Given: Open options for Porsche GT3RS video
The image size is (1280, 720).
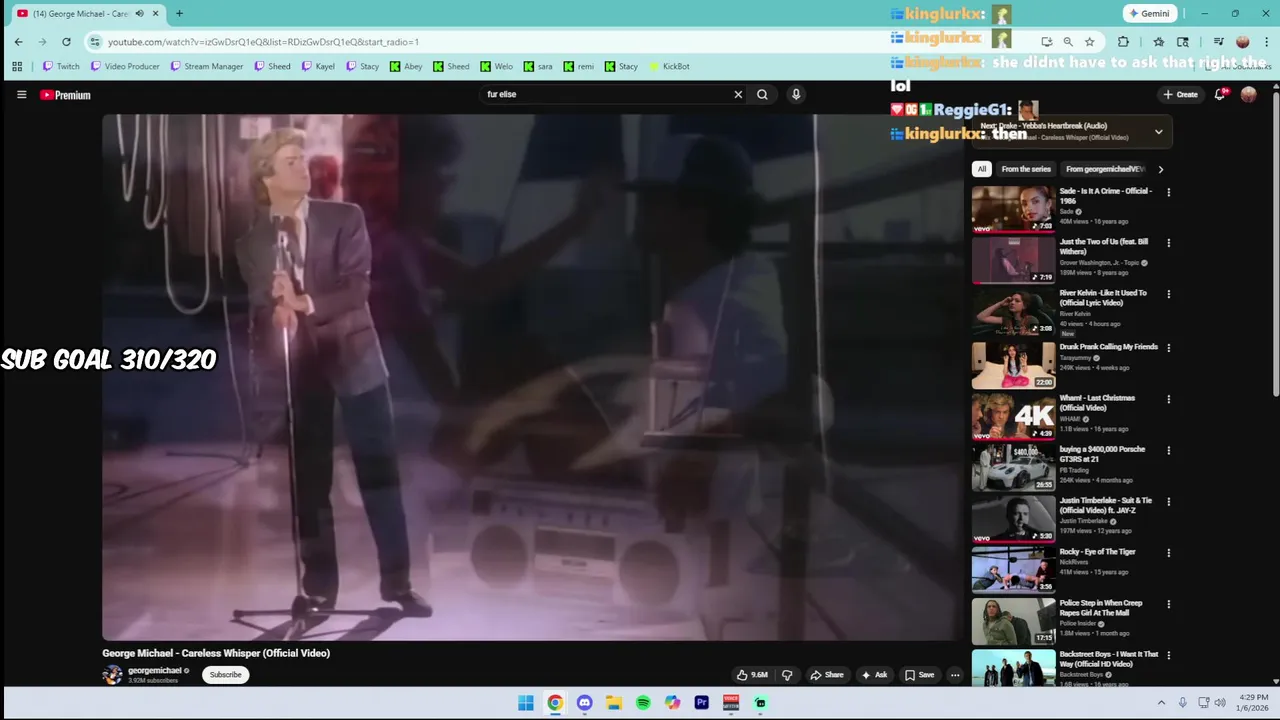Looking at the screenshot, I should [1168, 450].
